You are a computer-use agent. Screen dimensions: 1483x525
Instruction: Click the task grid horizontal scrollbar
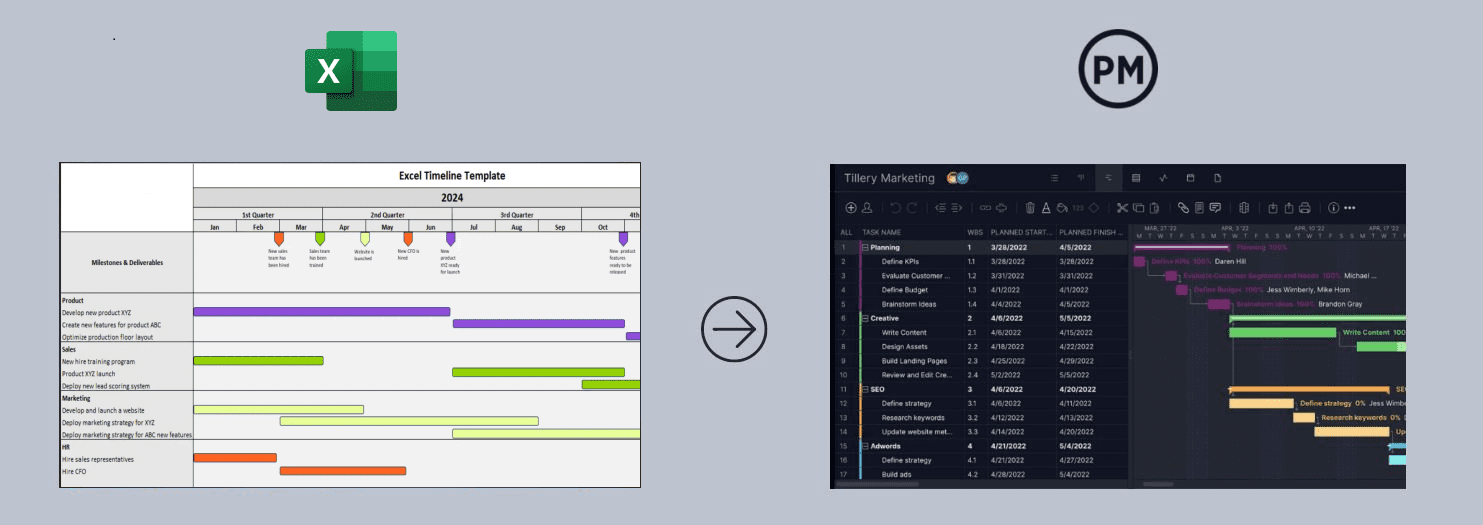pyautogui.click(x=877, y=484)
